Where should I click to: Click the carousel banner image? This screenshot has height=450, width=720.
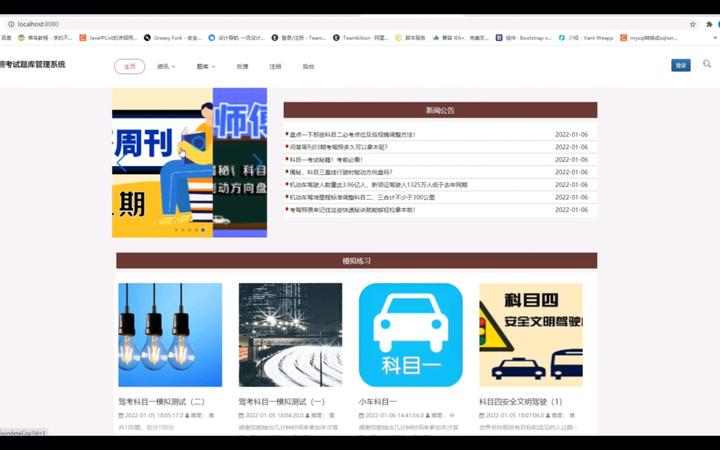(189, 163)
